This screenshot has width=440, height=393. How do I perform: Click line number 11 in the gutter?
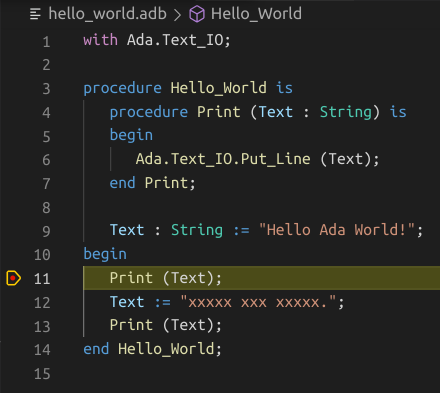[42, 279]
